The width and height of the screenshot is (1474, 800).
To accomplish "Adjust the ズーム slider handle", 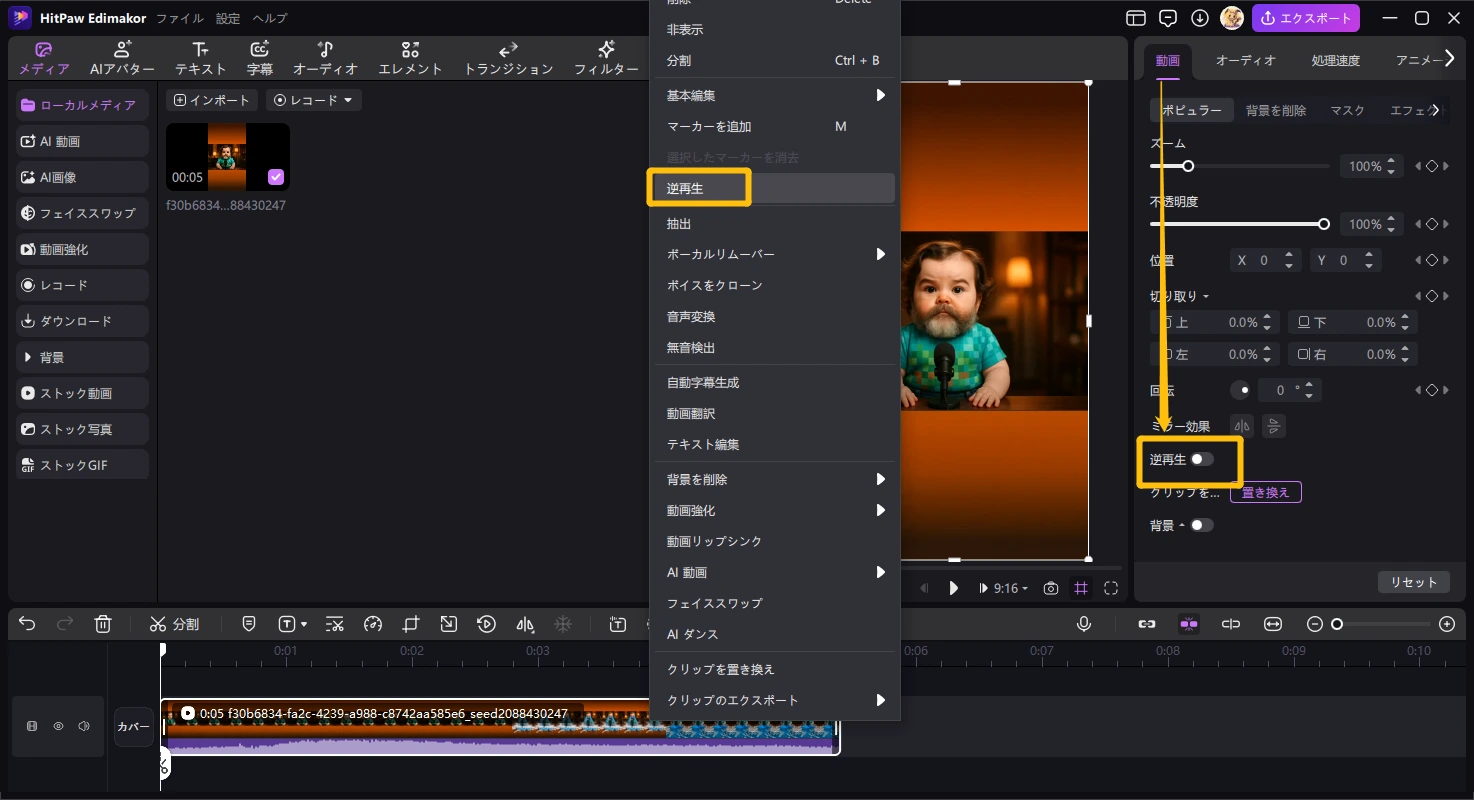I will click(1188, 166).
